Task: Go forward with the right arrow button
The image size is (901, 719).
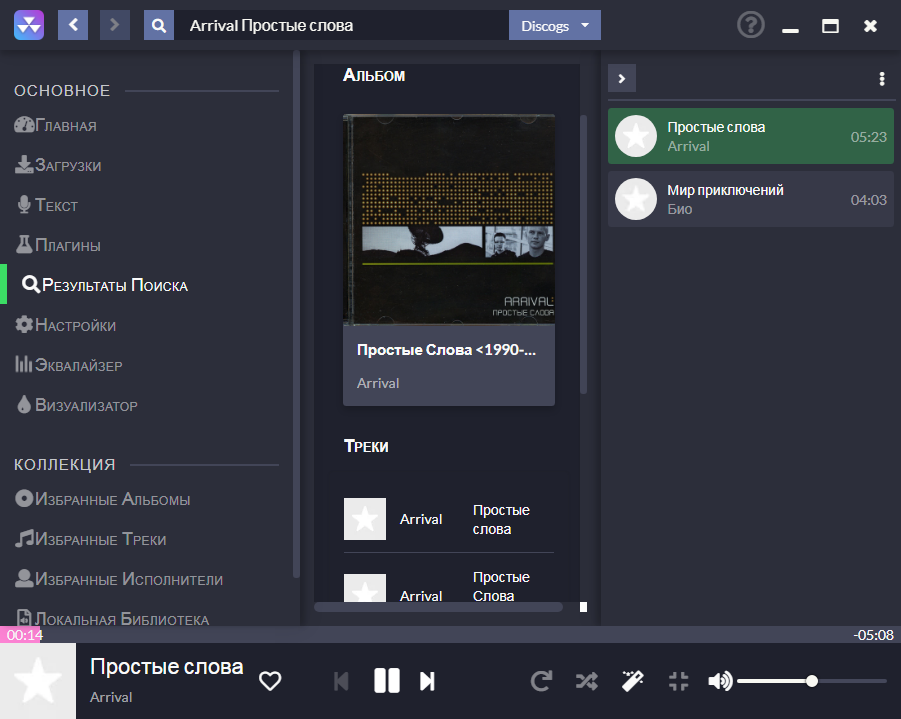Action: click(115, 25)
